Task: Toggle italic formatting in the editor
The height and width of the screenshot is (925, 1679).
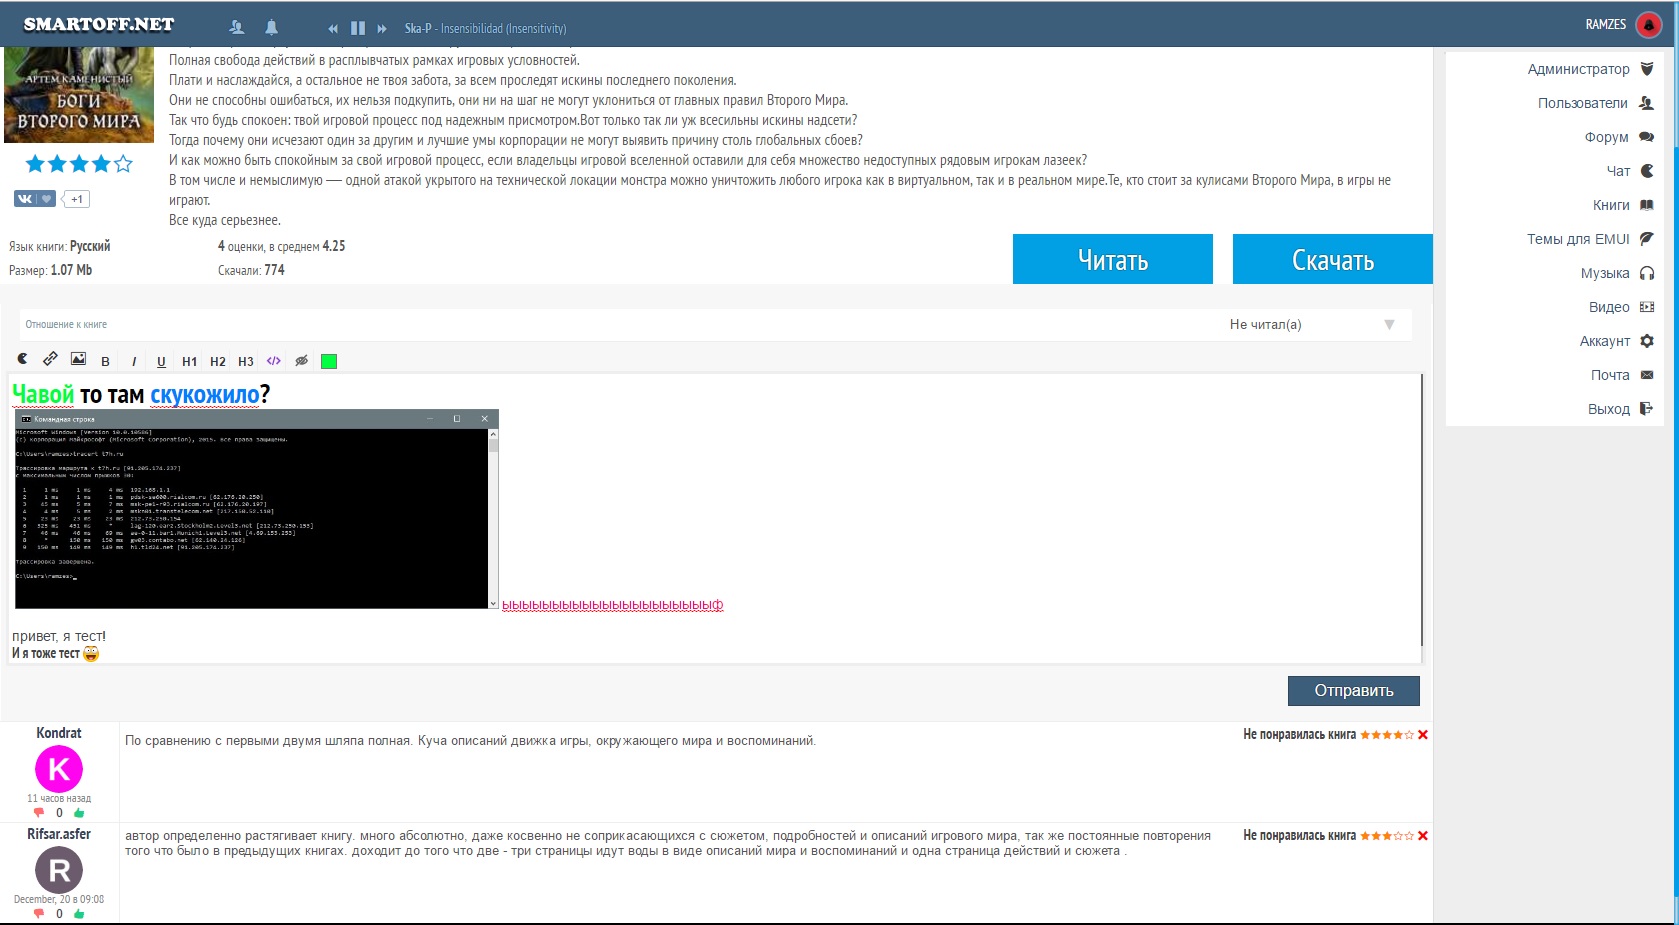Action: (134, 361)
